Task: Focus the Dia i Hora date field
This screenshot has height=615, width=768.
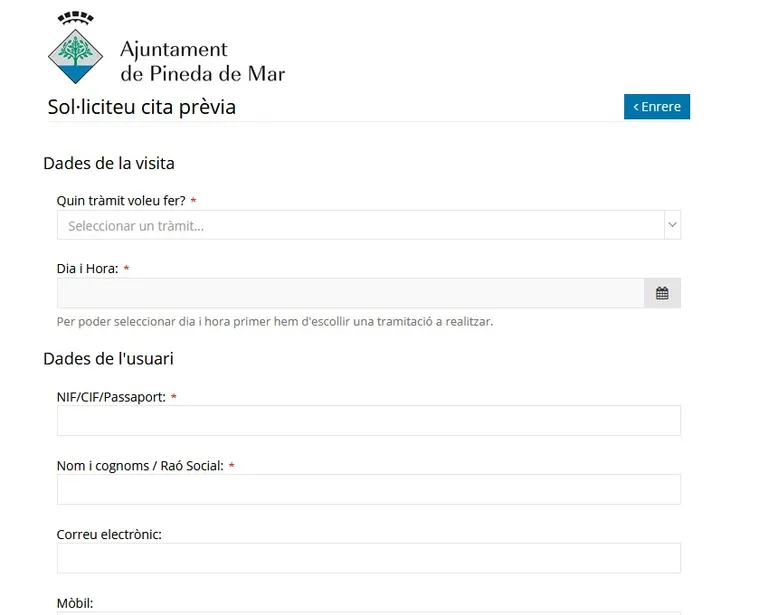Action: click(x=351, y=293)
